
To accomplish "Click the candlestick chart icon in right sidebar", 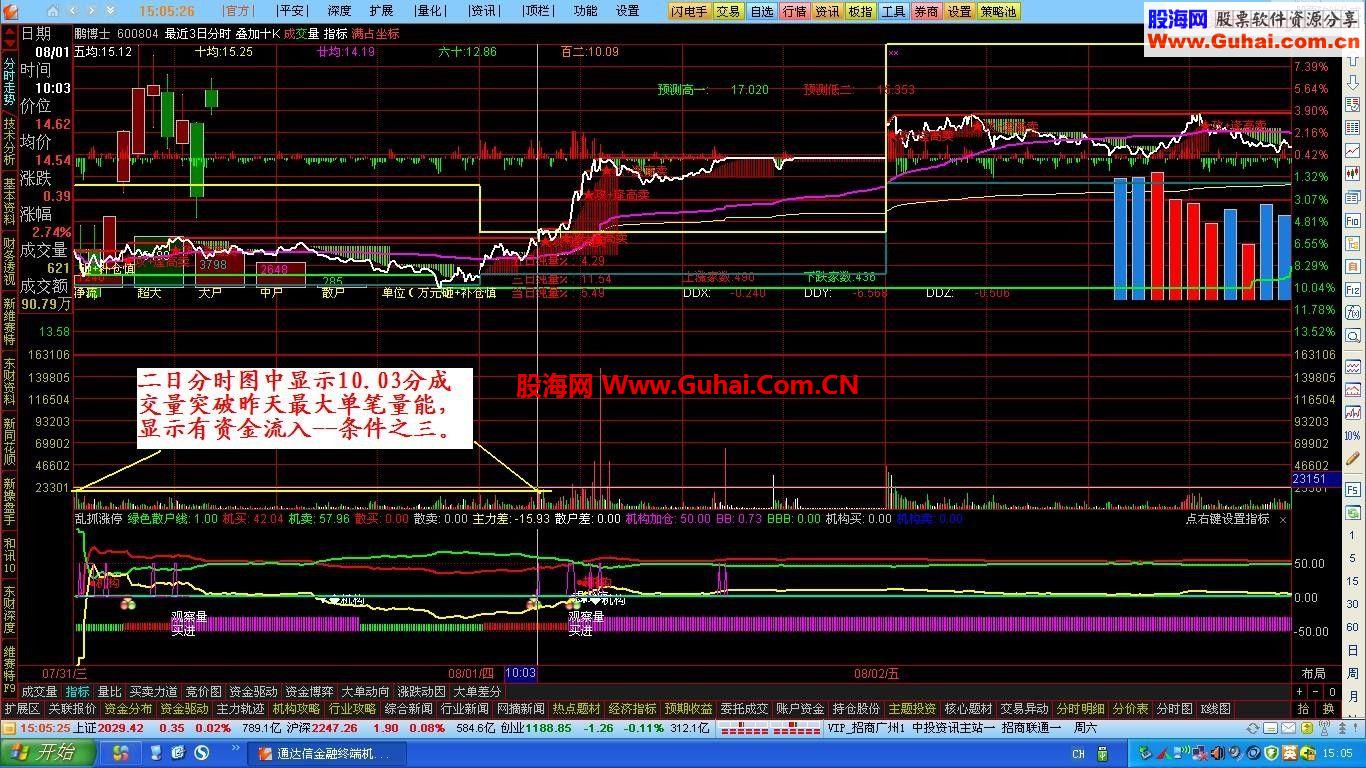I will pyautogui.click(x=1353, y=173).
